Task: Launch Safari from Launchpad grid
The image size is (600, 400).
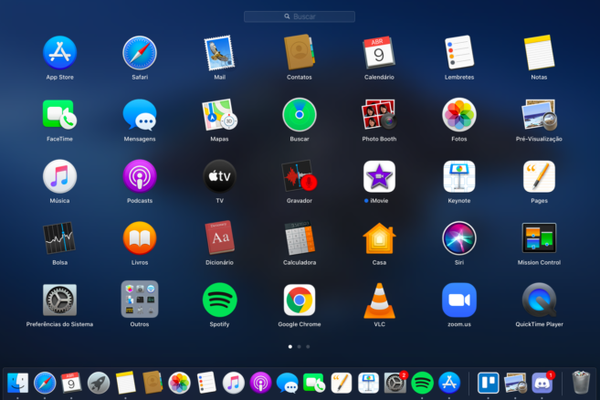Action: [140, 53]
